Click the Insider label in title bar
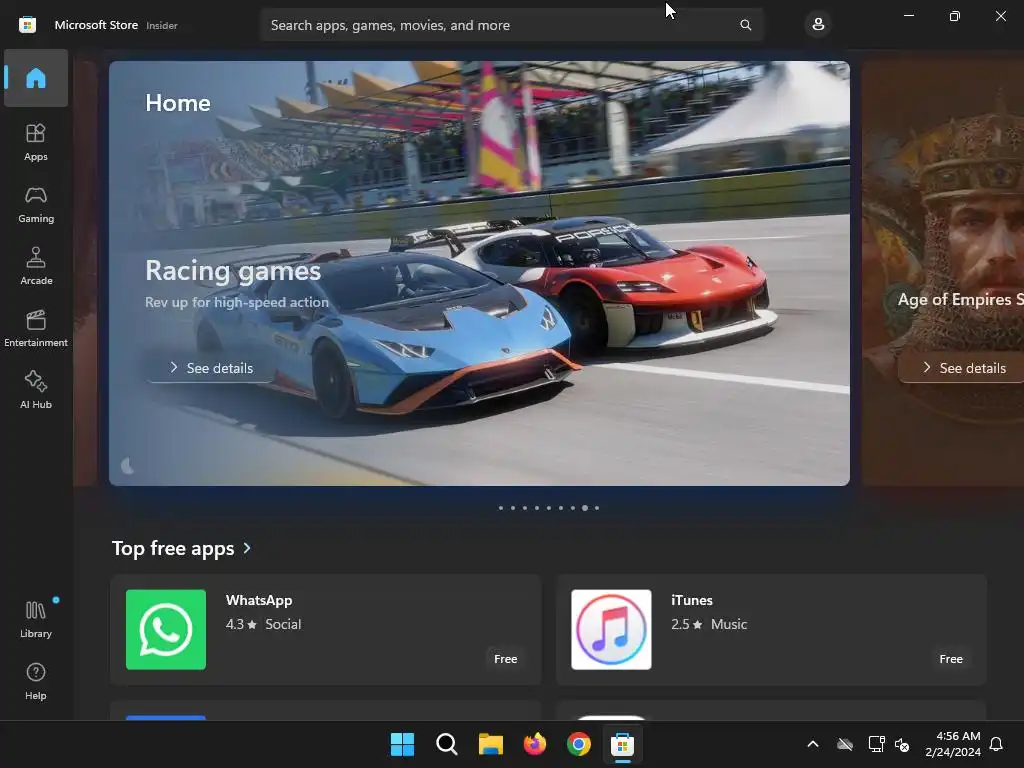 coord(162,25)
